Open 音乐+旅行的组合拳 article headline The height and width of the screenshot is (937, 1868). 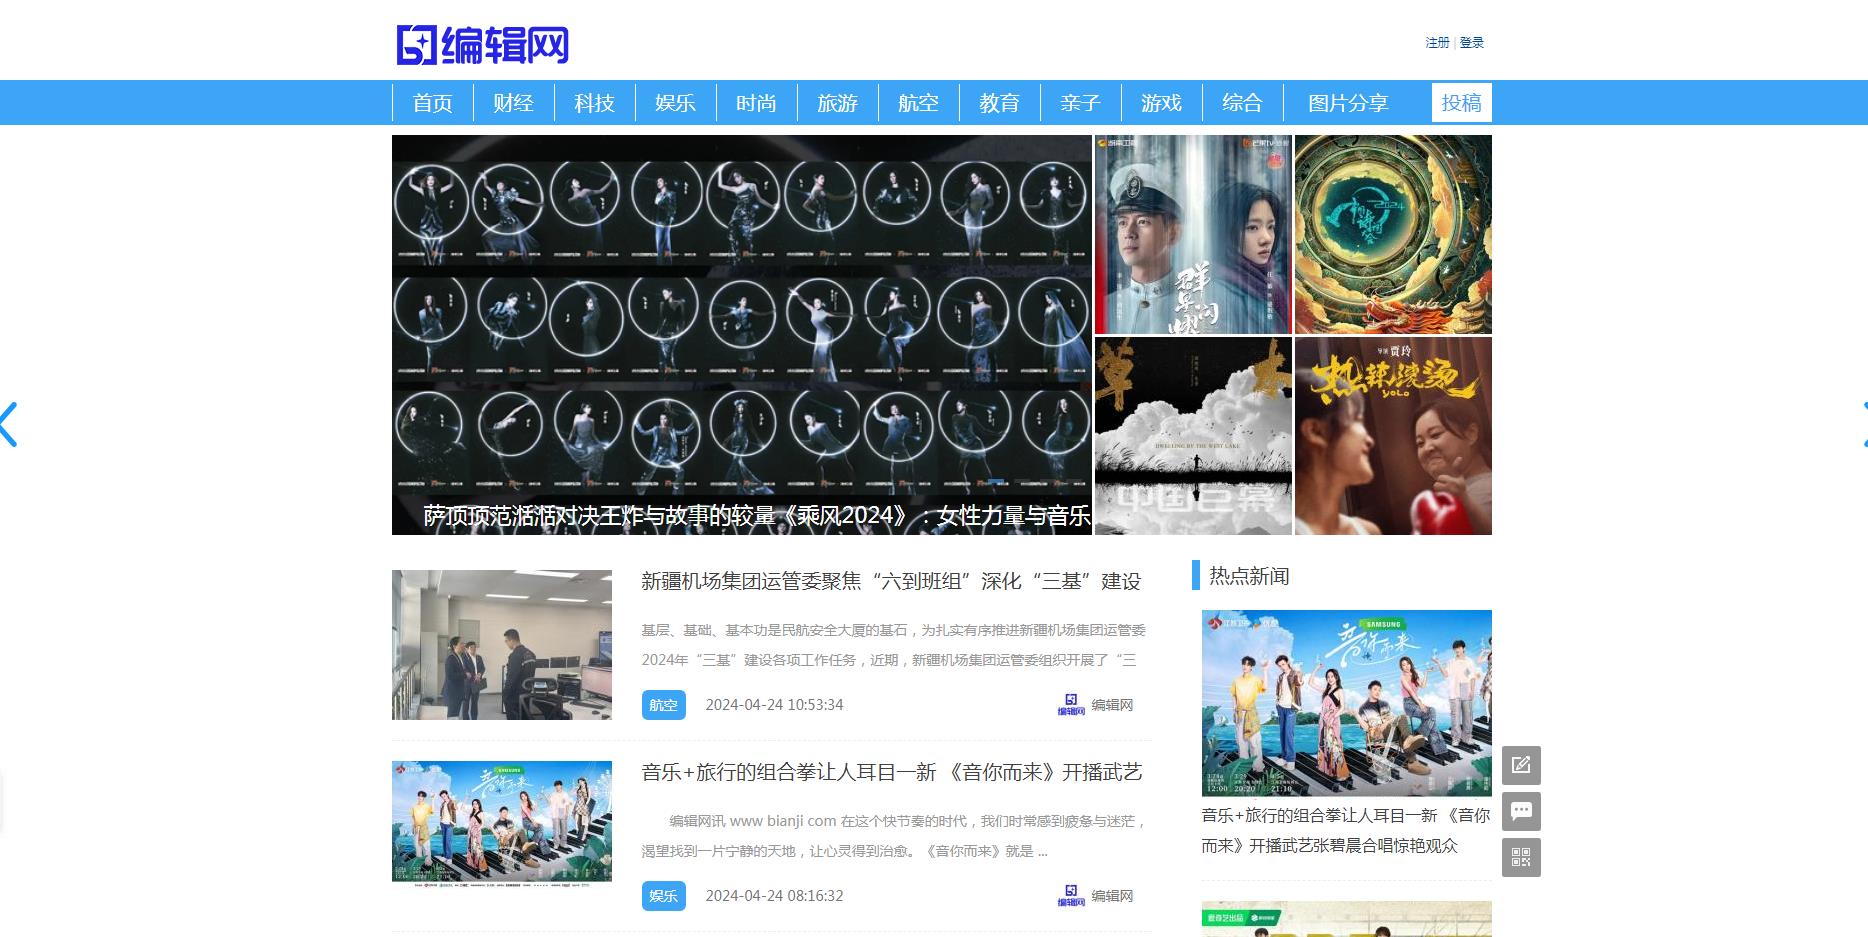892,773
